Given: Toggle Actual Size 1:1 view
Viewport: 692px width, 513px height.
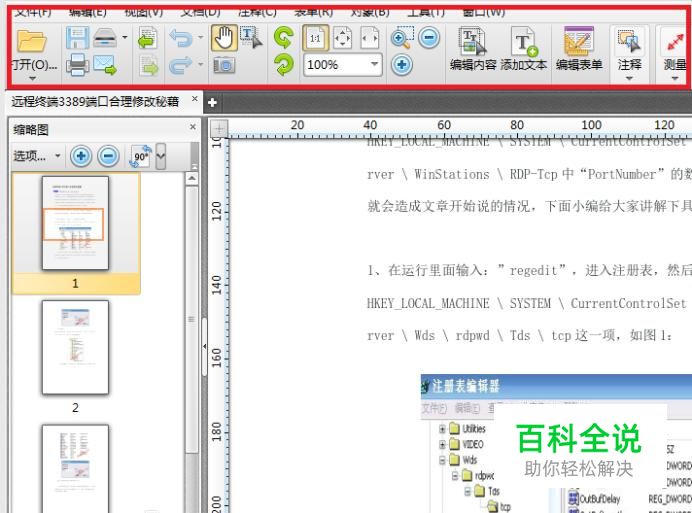Looking at the screenshot, I should pos(315,38).
